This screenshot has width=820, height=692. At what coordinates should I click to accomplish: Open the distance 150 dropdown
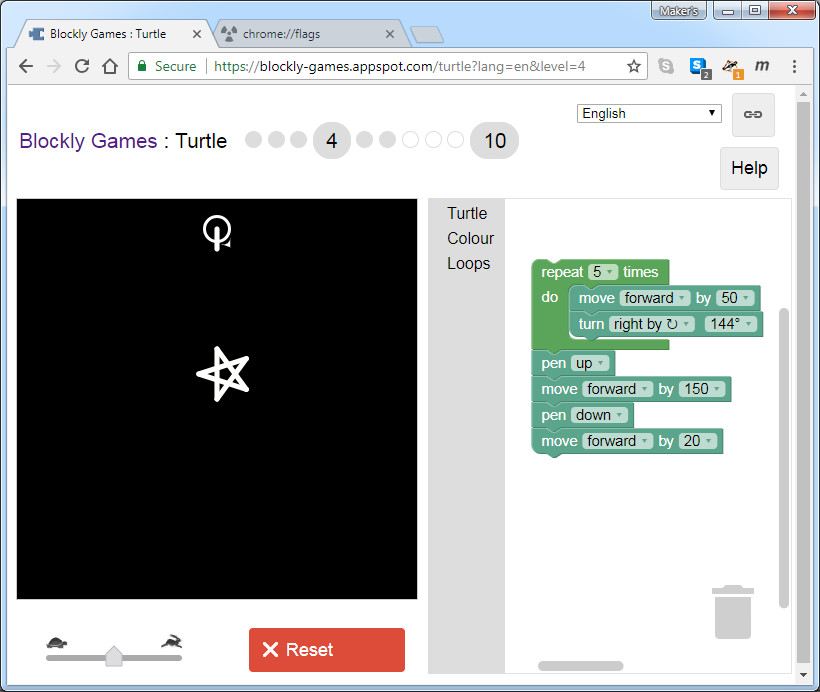coord(702,389)
